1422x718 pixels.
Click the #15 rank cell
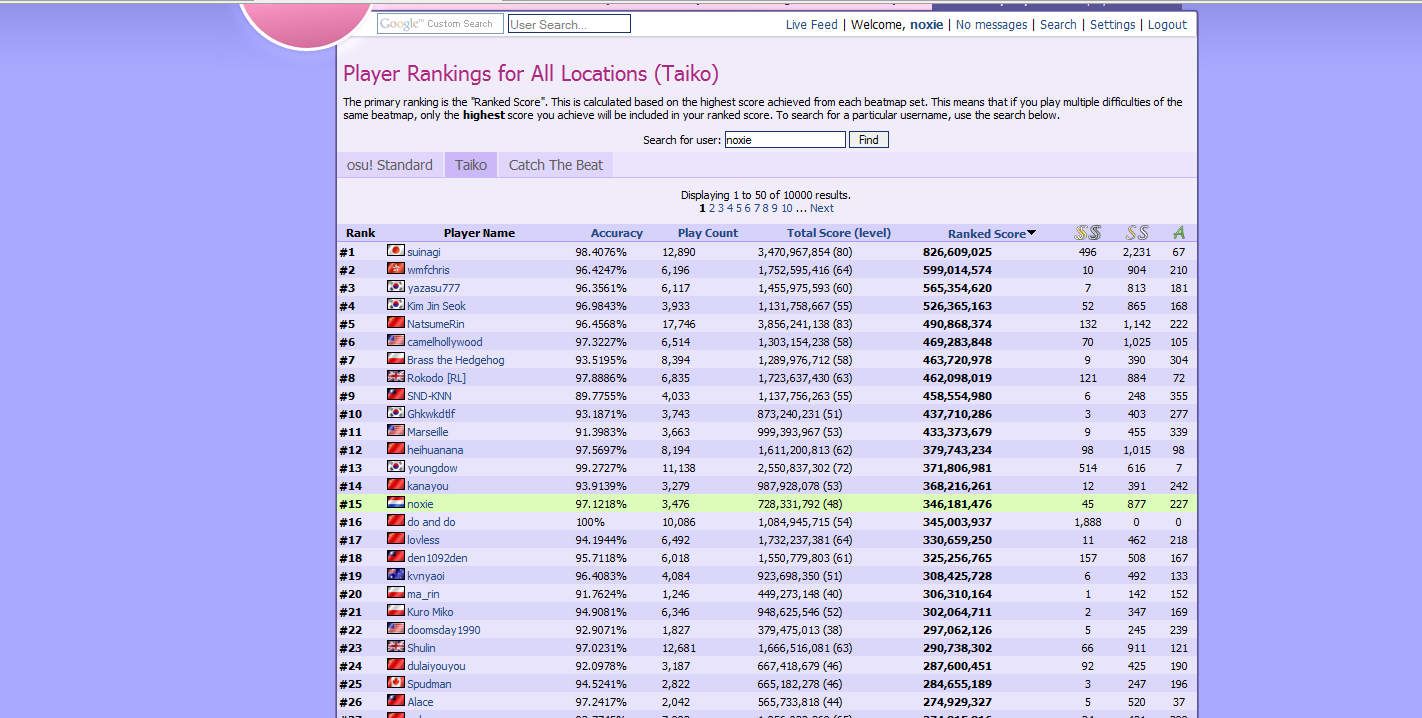click(x=350, y=504)
